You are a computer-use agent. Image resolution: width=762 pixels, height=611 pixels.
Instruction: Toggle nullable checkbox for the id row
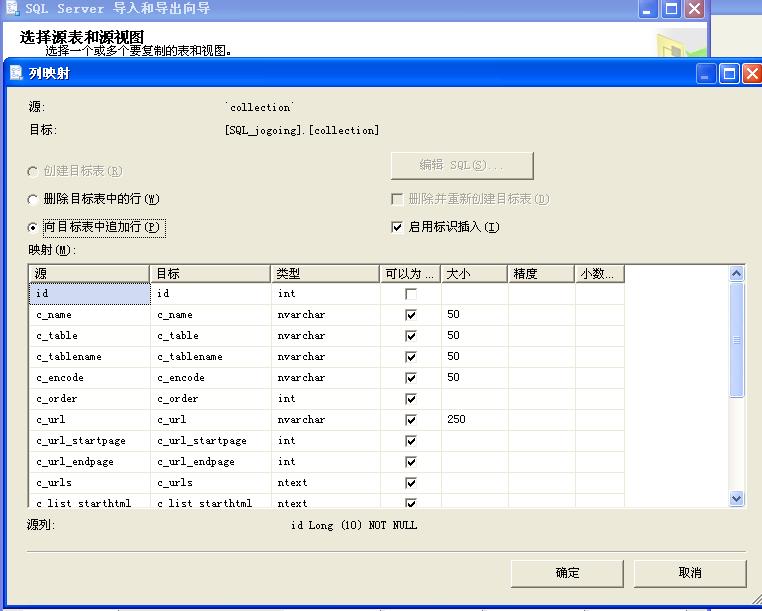pos(410,294)
